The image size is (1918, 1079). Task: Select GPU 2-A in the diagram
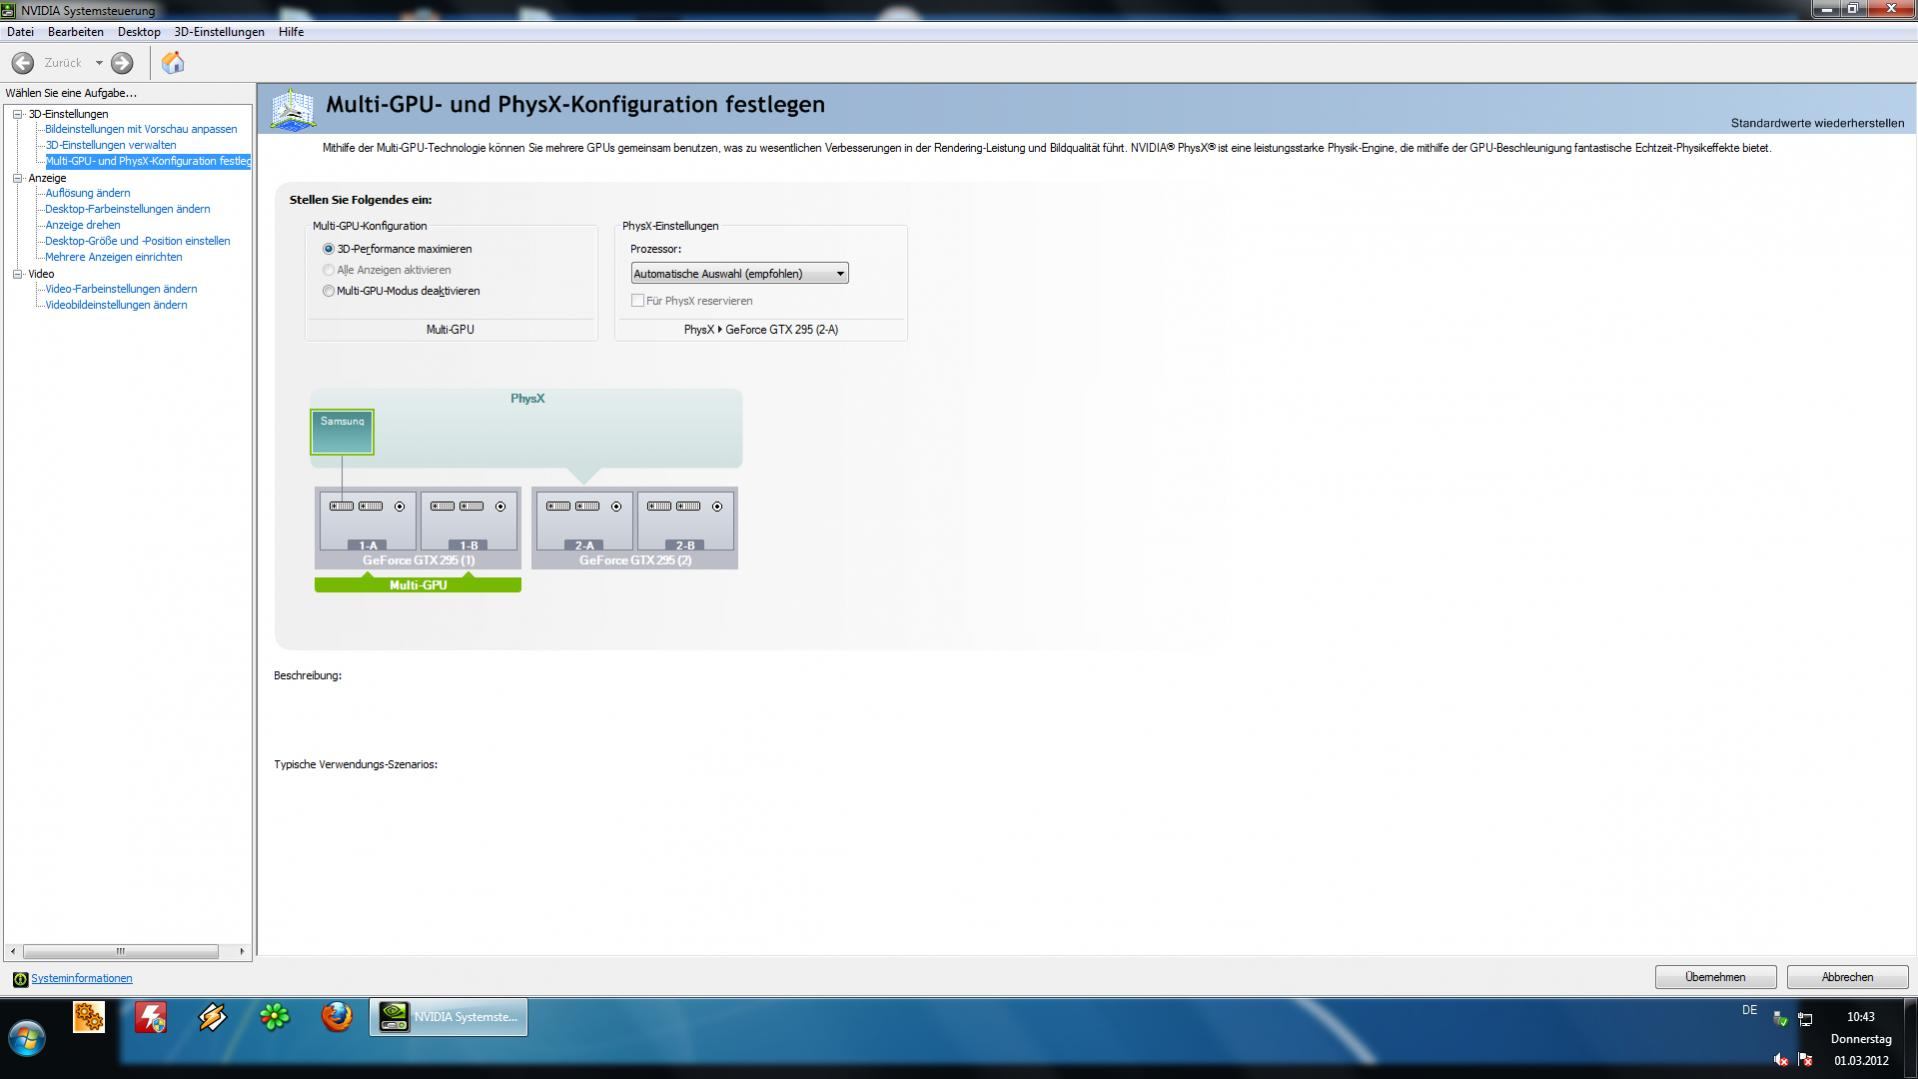584,520
